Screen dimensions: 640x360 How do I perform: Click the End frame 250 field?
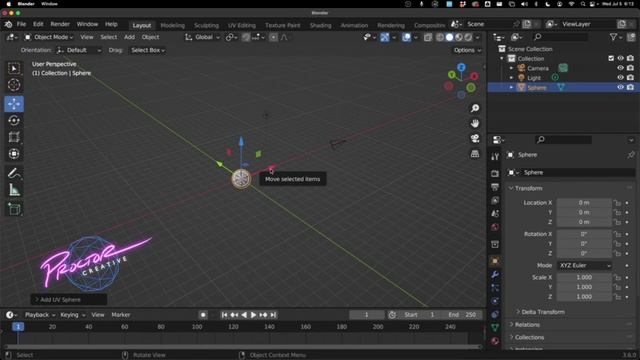462,315
